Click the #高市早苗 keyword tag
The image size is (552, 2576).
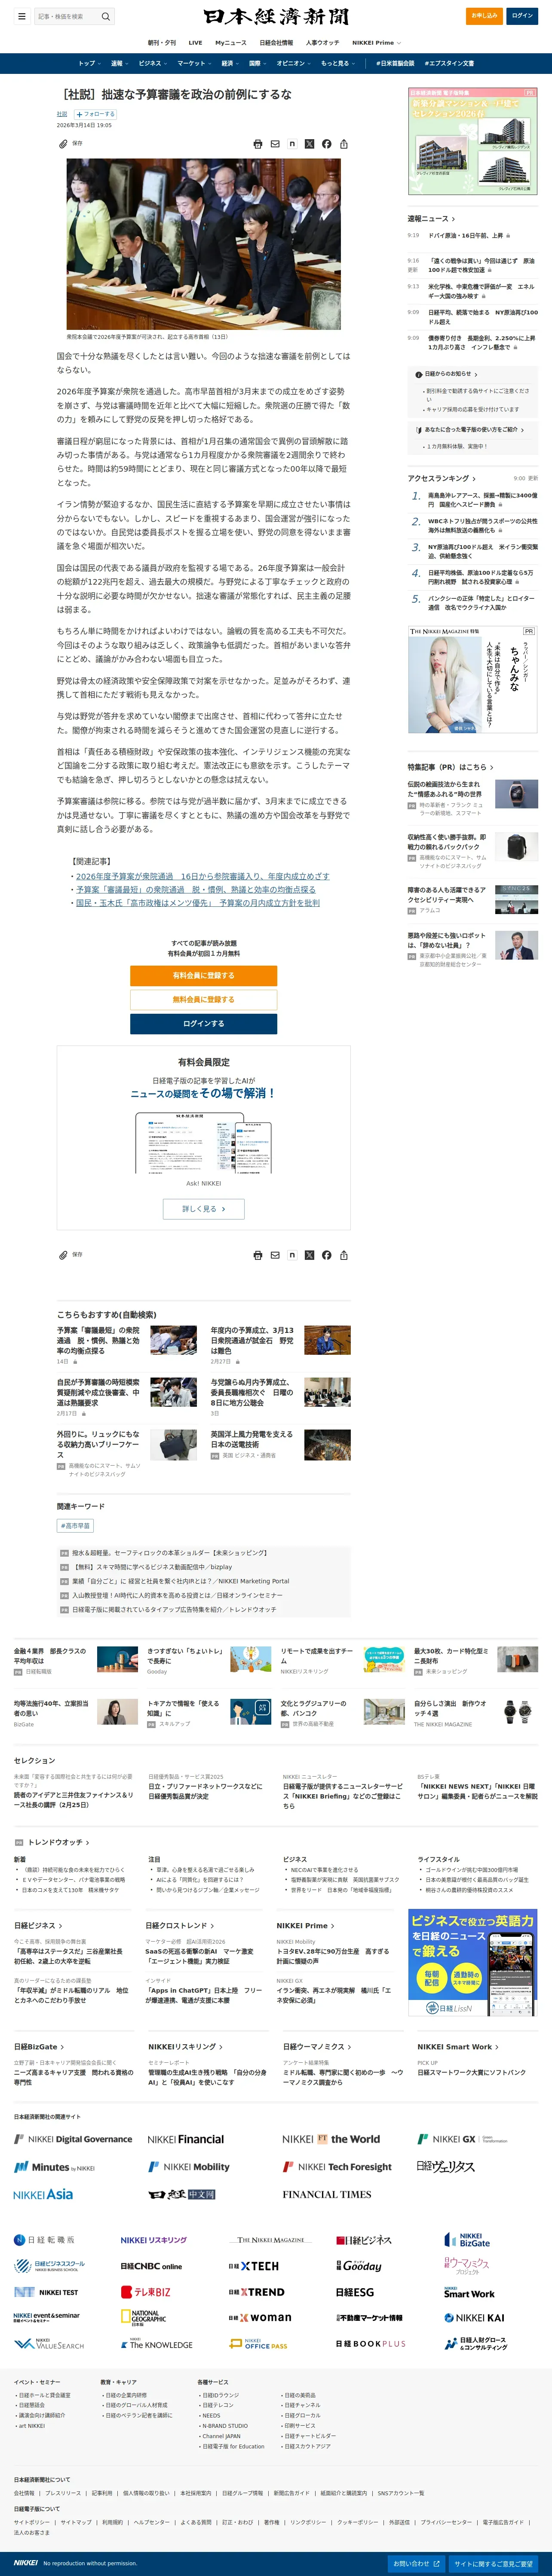coord(75,1526)
